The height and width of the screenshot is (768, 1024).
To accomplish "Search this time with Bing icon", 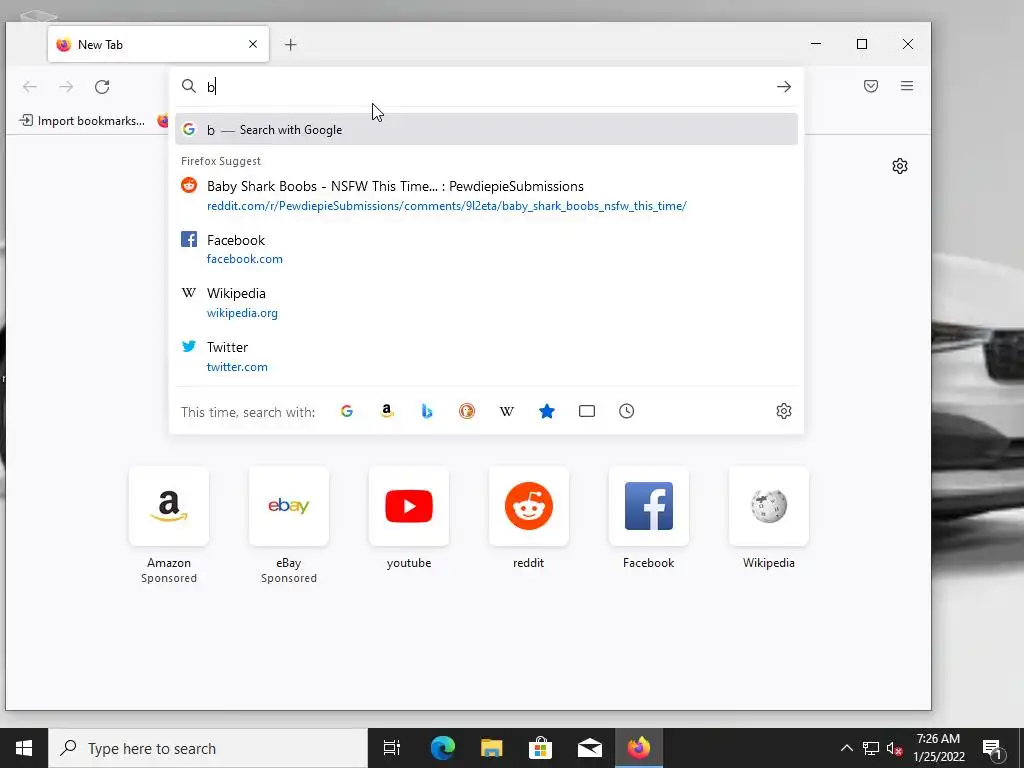I will 426,411.
